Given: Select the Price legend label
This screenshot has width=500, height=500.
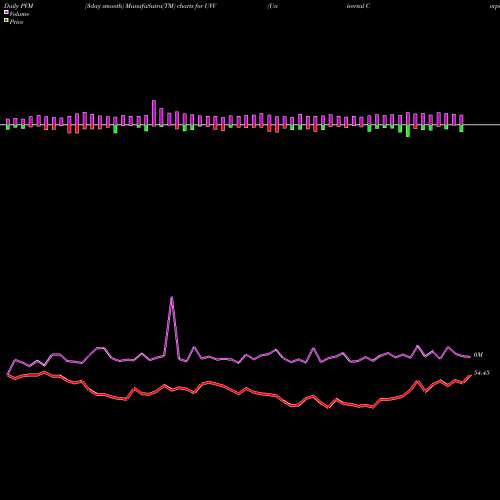Looking at the screenshot, I should coord(16,22).
